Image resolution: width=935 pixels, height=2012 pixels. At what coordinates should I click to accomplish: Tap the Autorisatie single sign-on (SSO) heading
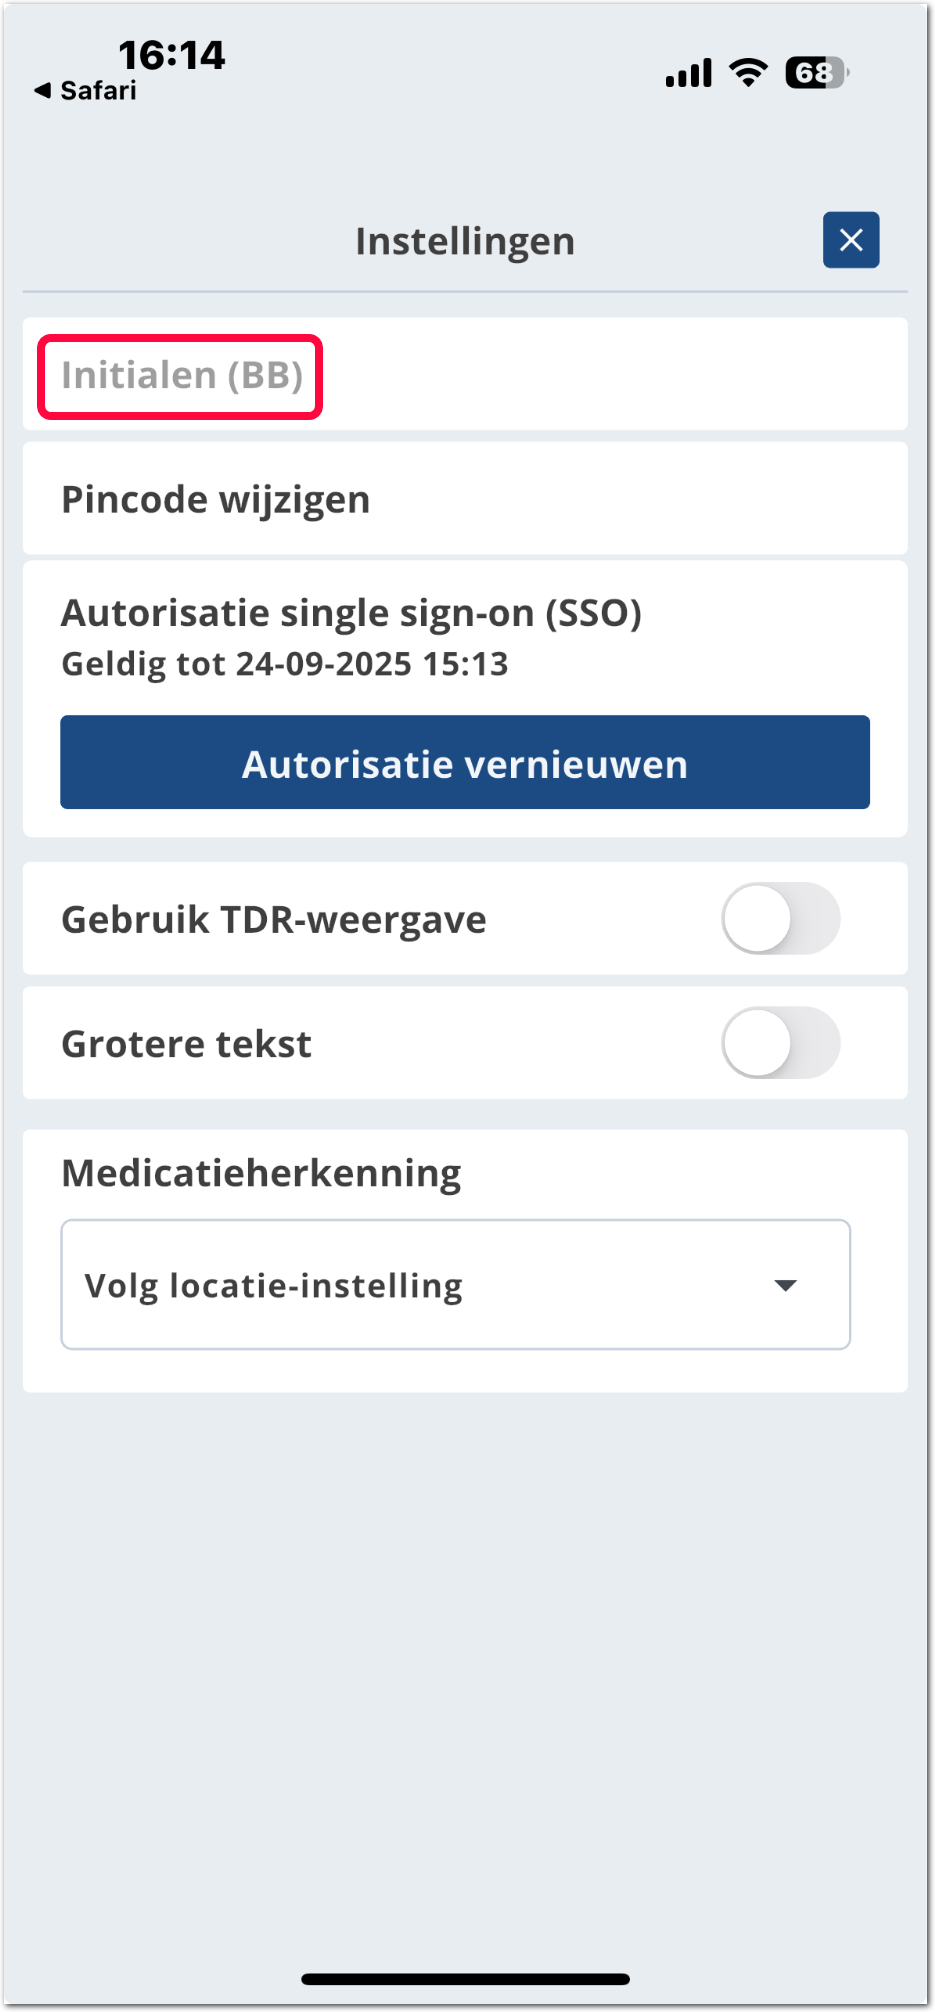pos(351,613)
